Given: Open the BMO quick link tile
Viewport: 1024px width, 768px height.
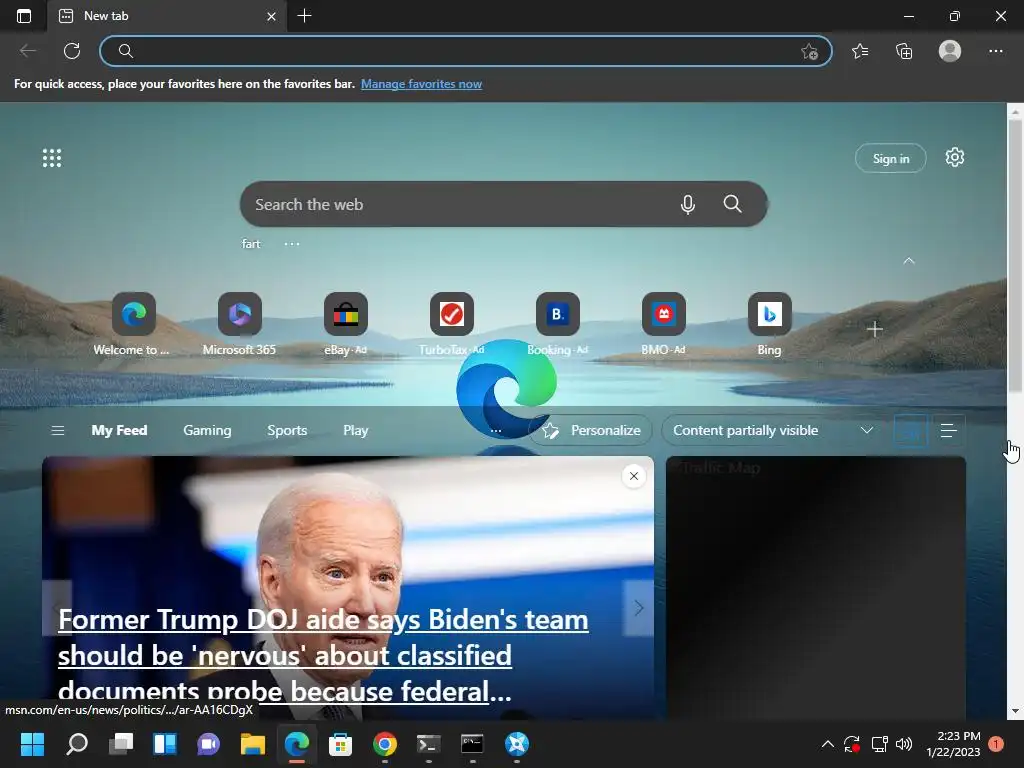Looking at the screenshot, I should click(x=664, y=325).
